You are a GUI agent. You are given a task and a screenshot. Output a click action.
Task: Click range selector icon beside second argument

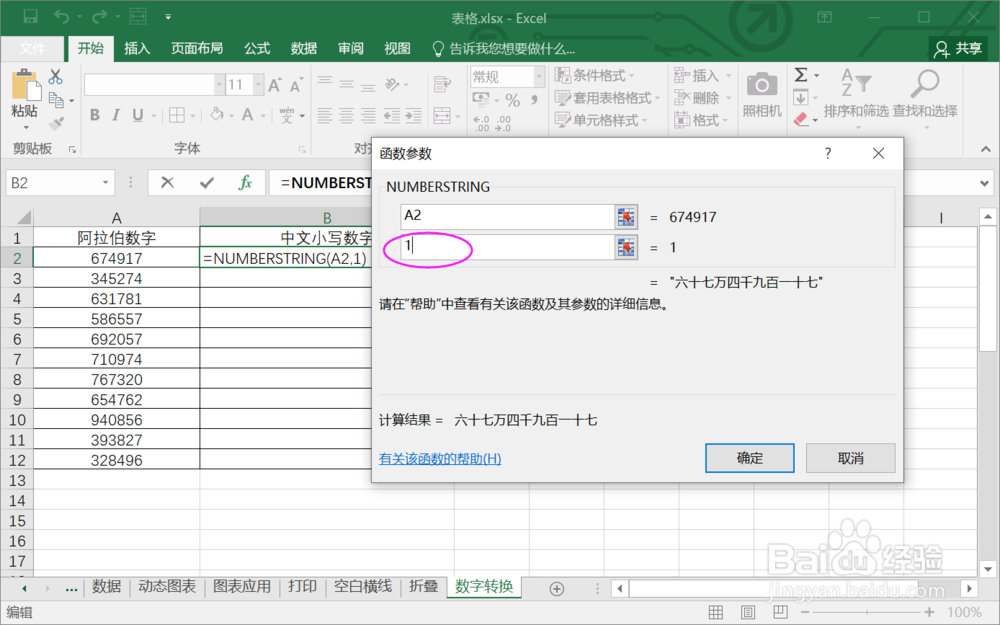(x=626, y=247)
